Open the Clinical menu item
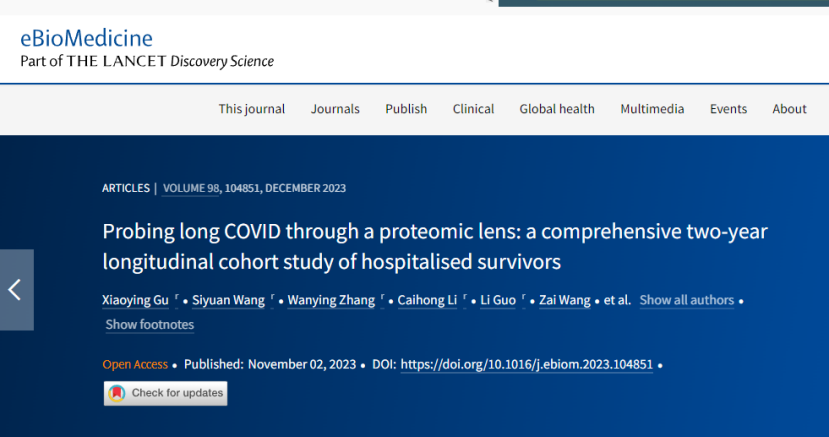 [473, 109]
